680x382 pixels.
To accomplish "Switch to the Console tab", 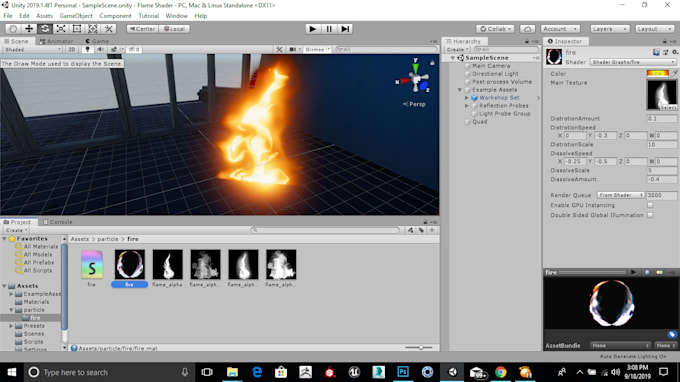I will 58,222.
